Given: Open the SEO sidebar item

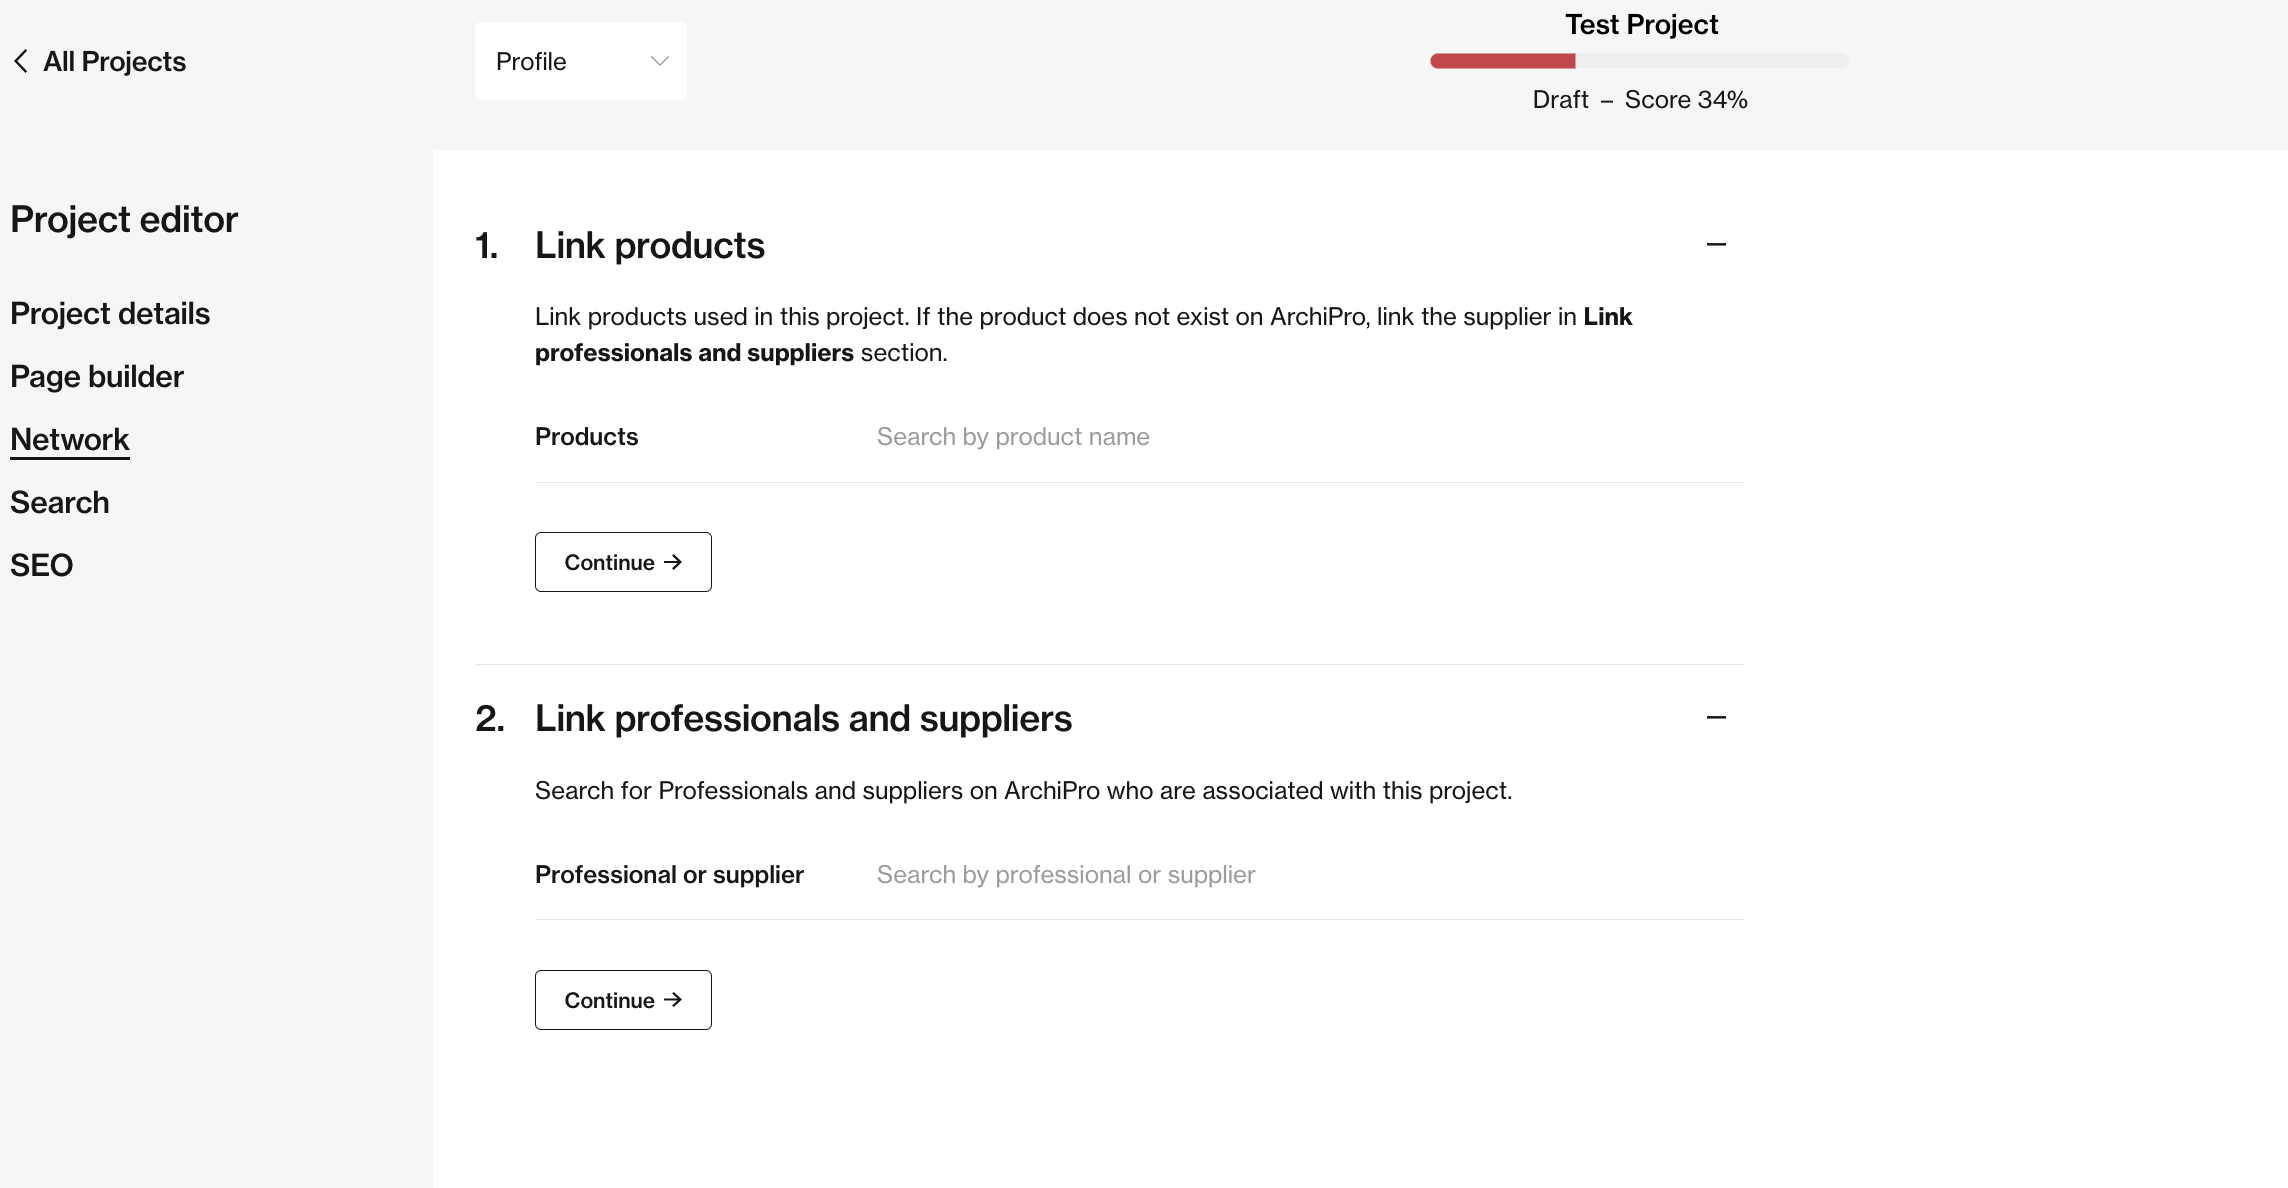Looking at the screenshot, I should click(41, 566).
